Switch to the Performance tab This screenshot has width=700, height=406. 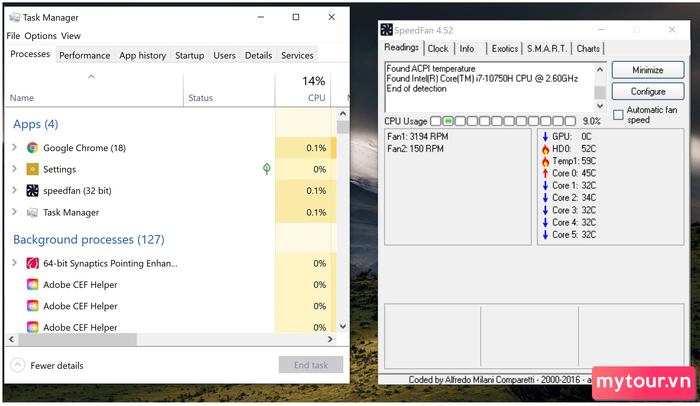(x=84, y=55)
